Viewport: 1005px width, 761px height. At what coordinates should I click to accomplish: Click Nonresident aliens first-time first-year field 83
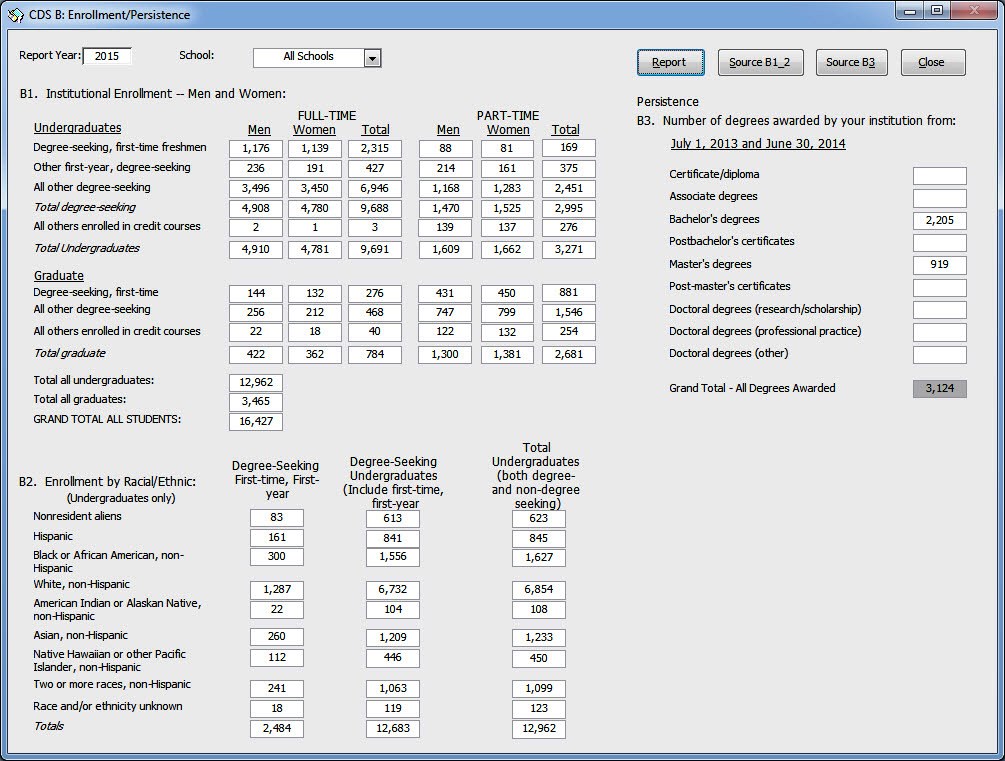point(277,518)
